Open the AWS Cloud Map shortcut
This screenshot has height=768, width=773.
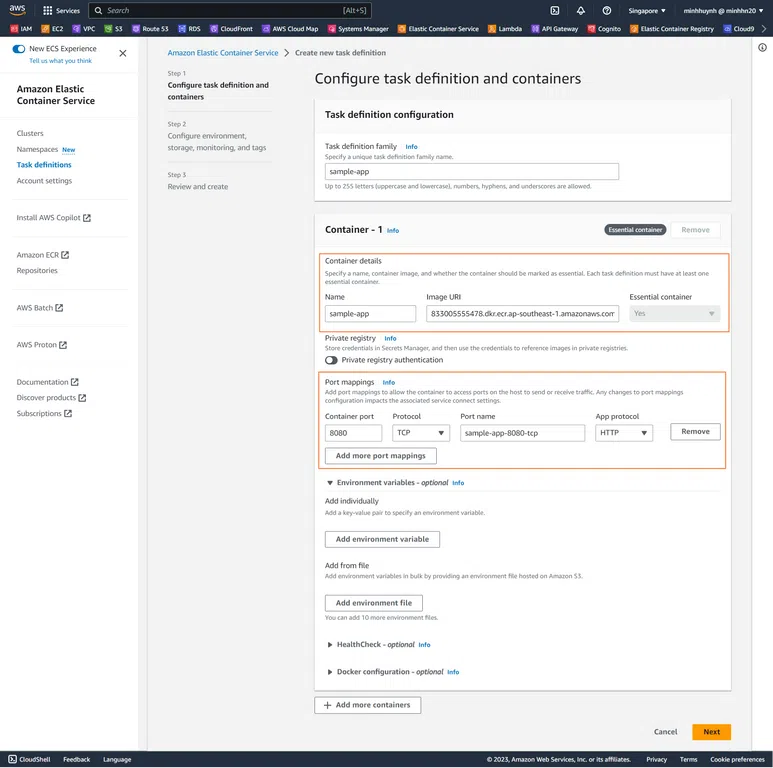coord(290,29)
